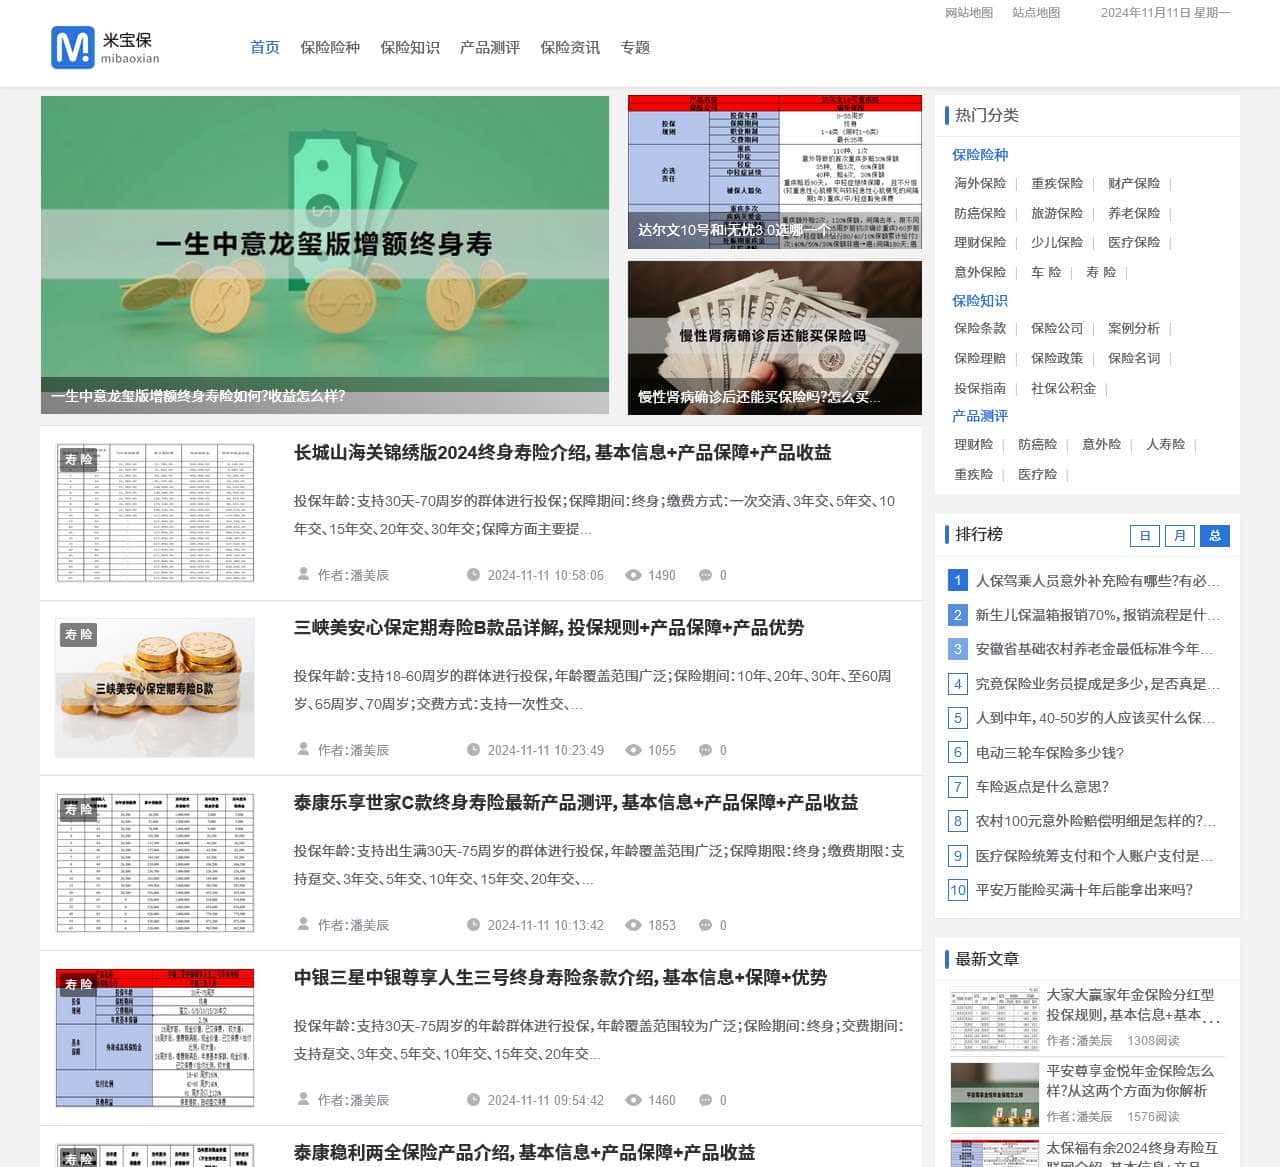Click 寿险 tag on 长城山海关 article thumbnail
Image resolution: width=1280 pixels, height=1167 pixels.
78,459
